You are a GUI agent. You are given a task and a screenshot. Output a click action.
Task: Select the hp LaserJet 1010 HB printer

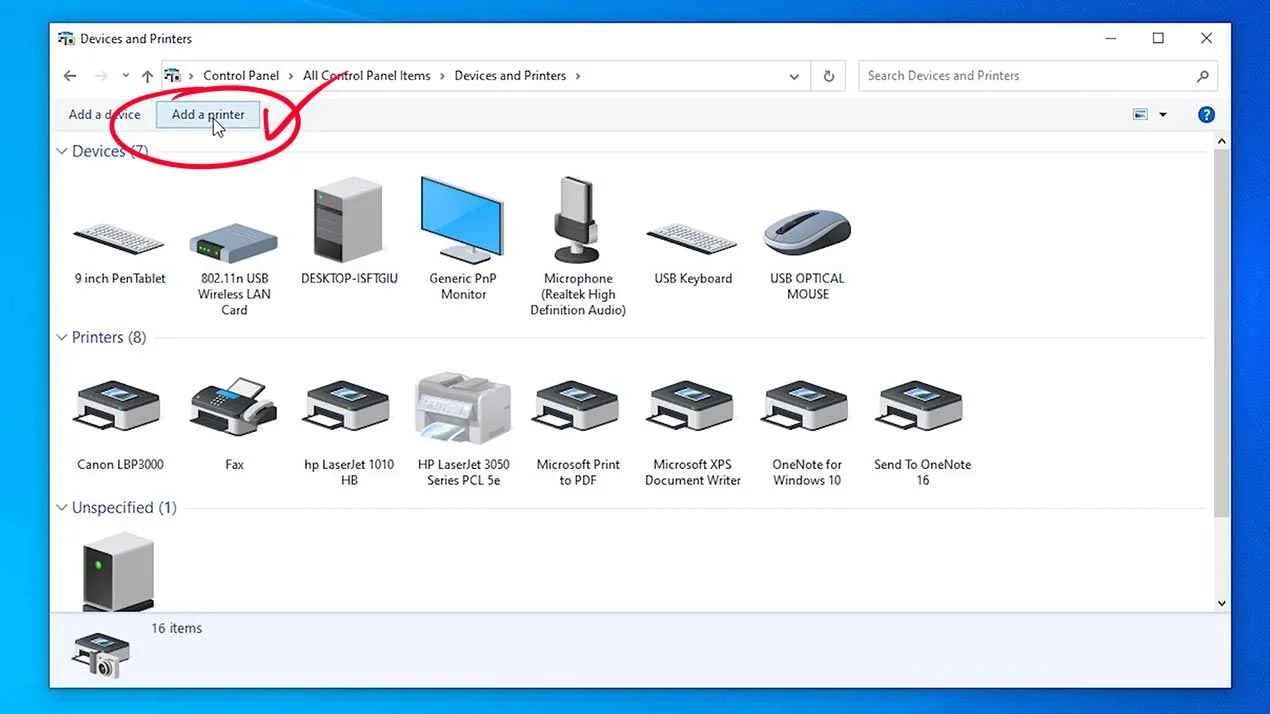(x=348, y=406)
